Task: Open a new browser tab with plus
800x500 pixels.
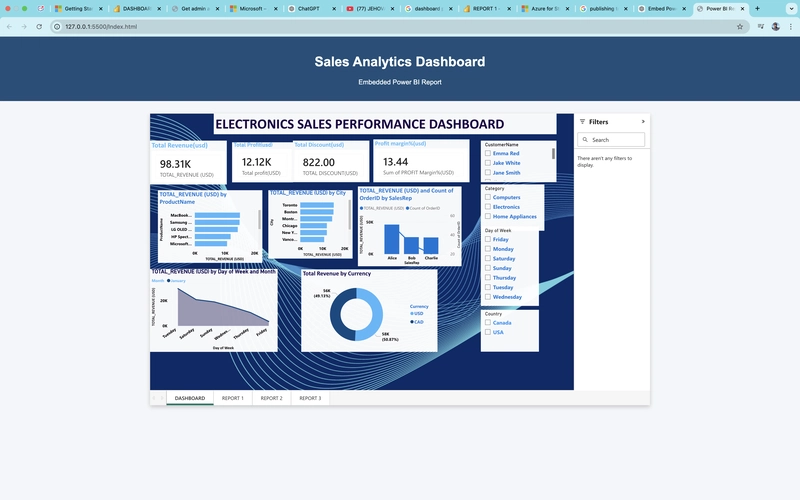Action: click(x=757, y=9)
